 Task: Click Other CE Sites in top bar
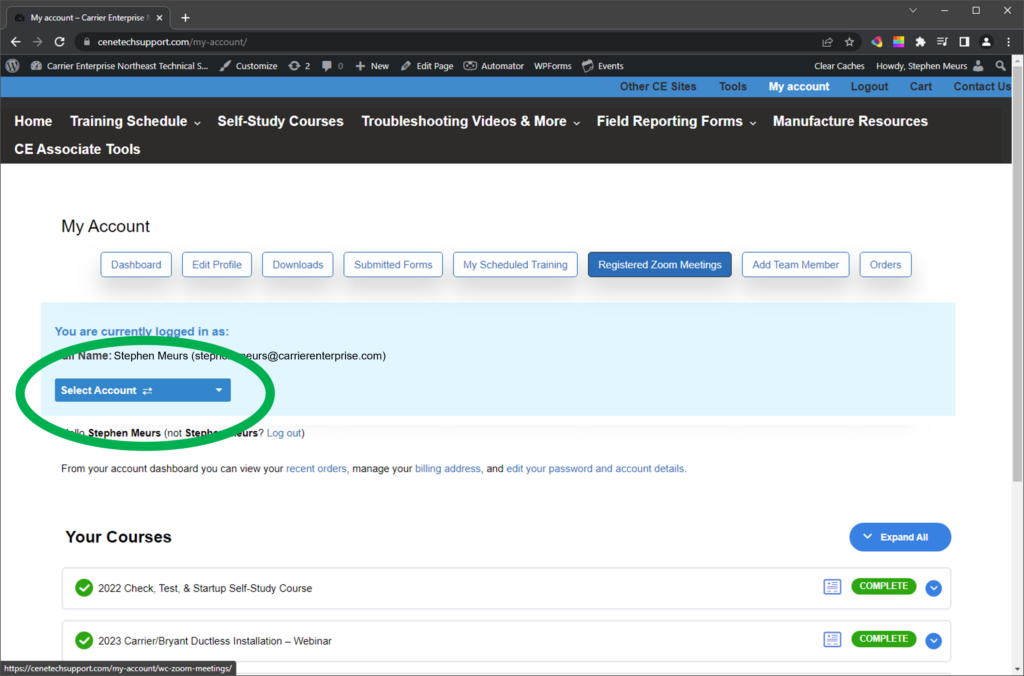[x=658, y=87]
